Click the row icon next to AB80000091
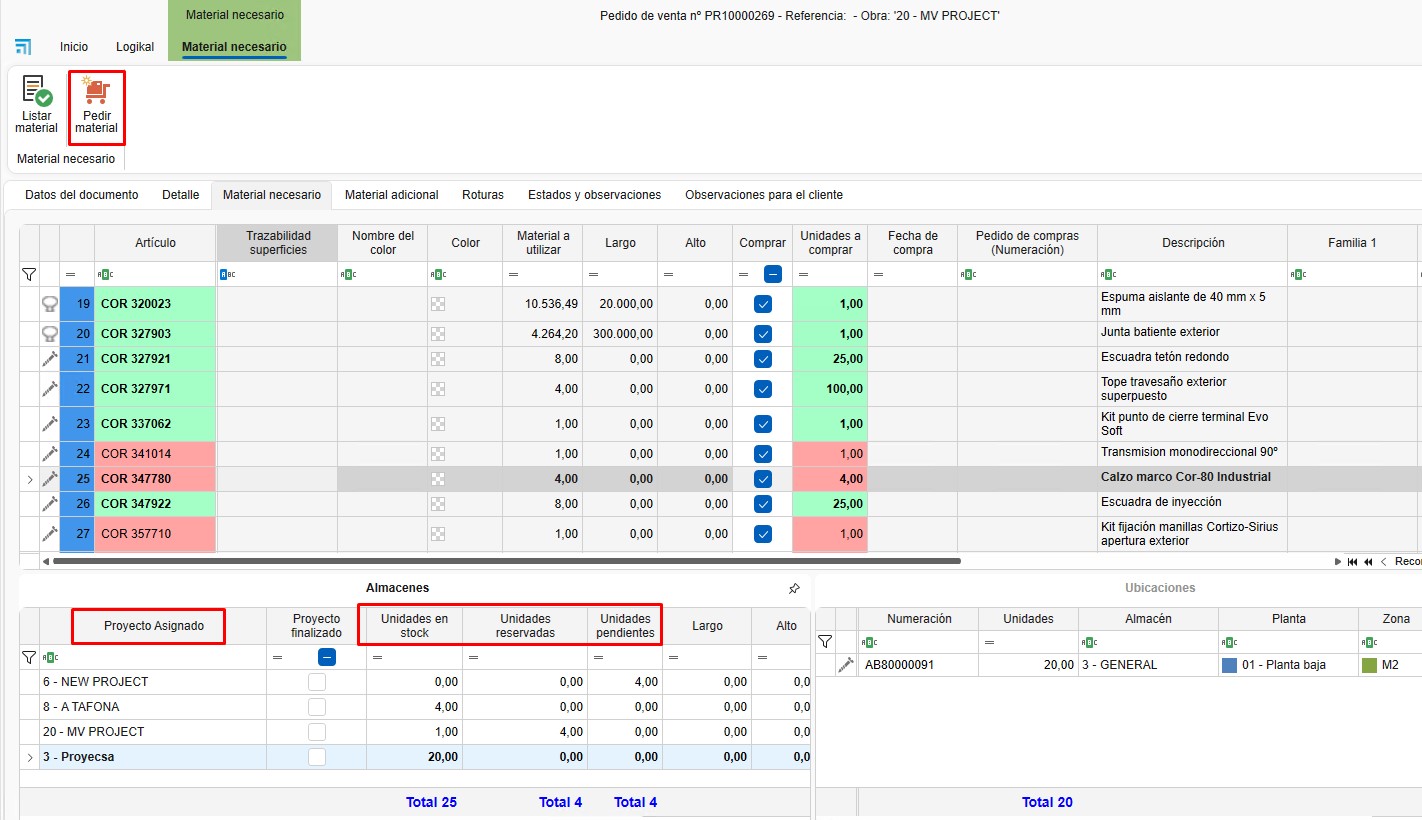1422x820 pixels. pos(846,664)
